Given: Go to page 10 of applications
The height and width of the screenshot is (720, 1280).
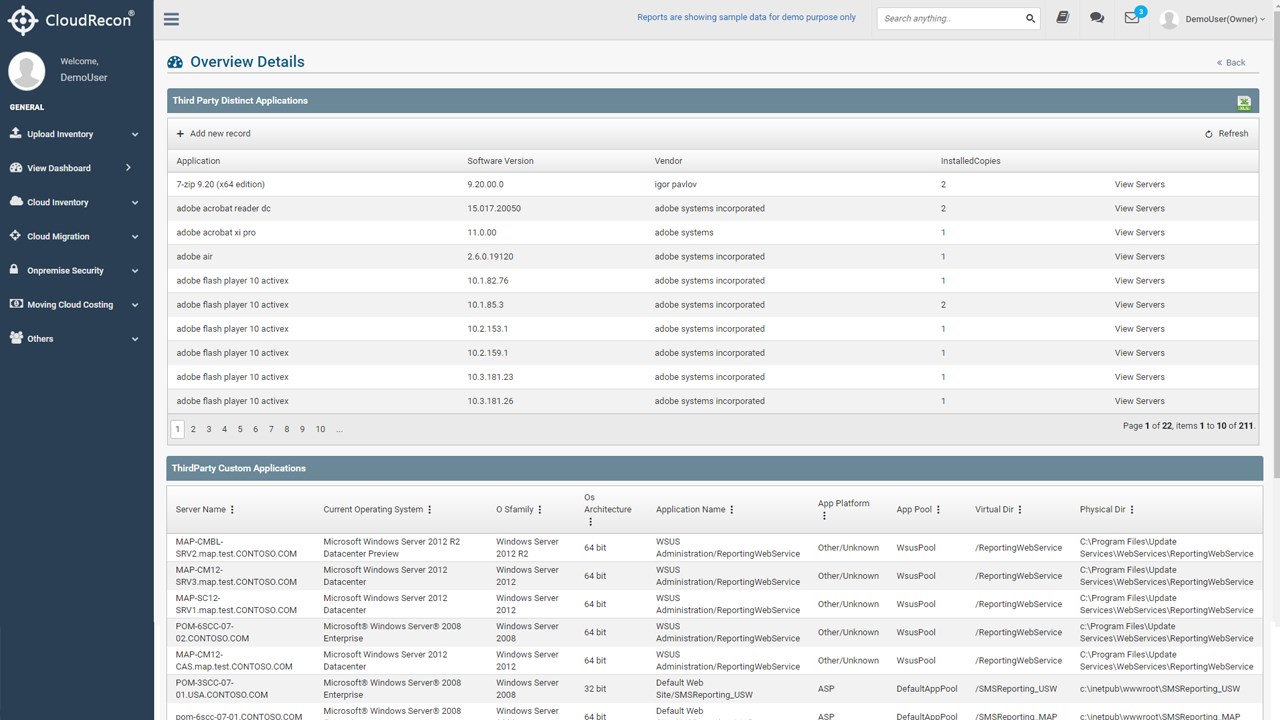Looking at the screenshot, I should tap(320, 429).
